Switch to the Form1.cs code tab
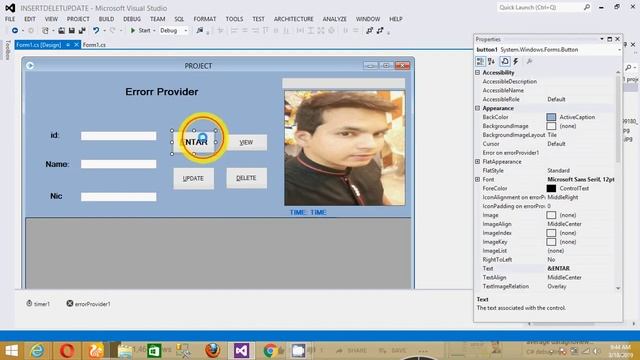Image resolution: width=640 pixels, height=360 pixels. 94,45
